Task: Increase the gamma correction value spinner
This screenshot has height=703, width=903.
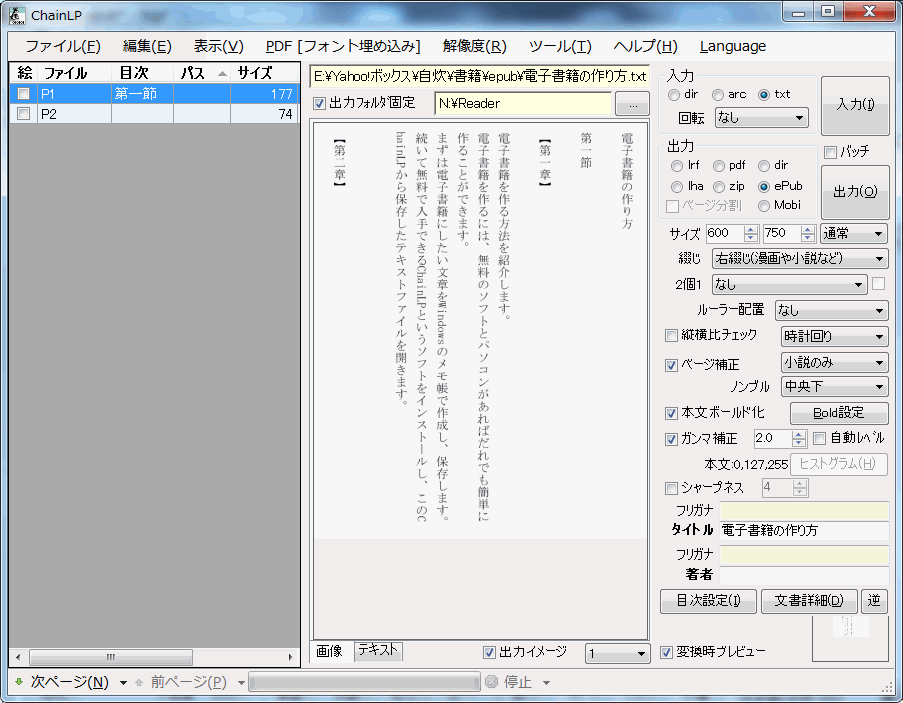Action: 798,434
